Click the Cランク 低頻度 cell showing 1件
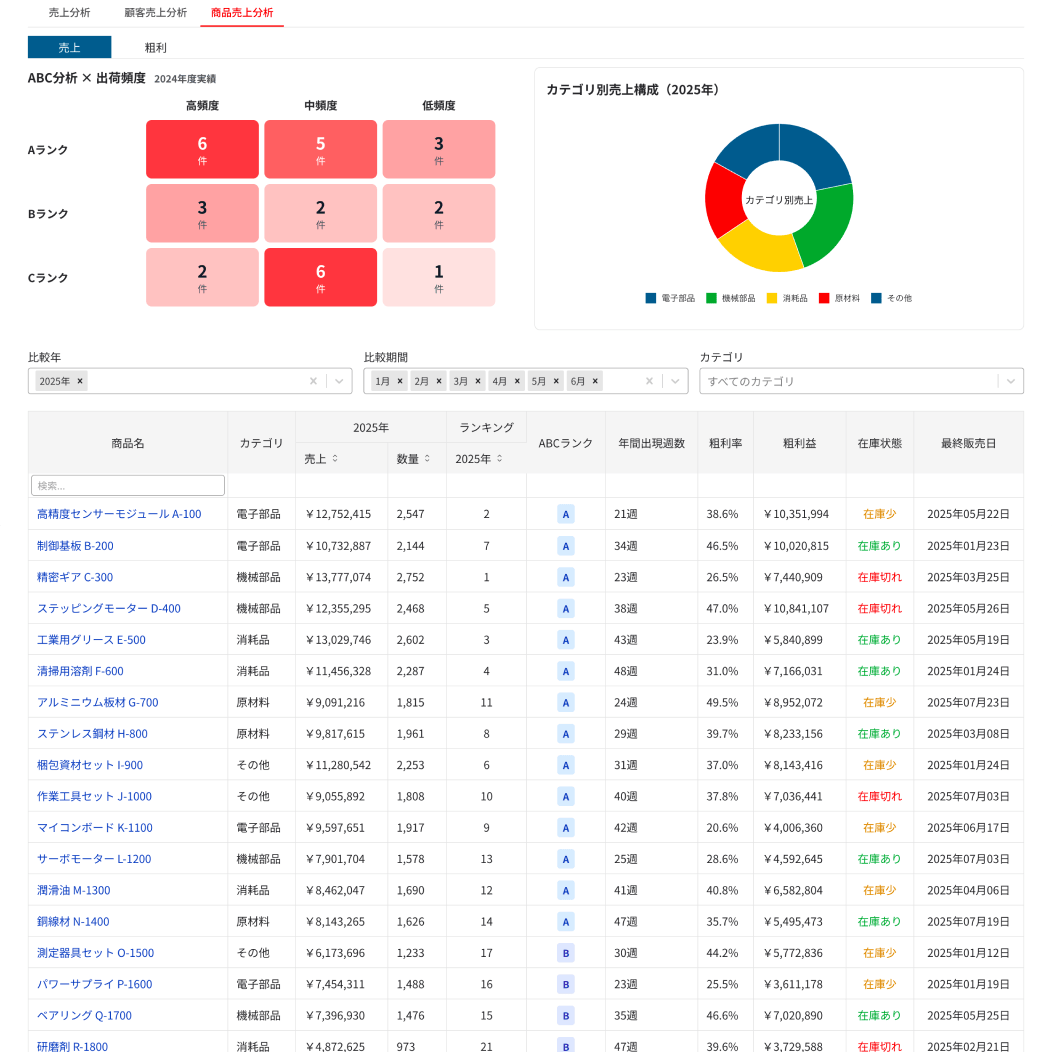The image size is (1052, 1052). pyautogui.click(x=439, y=277)
